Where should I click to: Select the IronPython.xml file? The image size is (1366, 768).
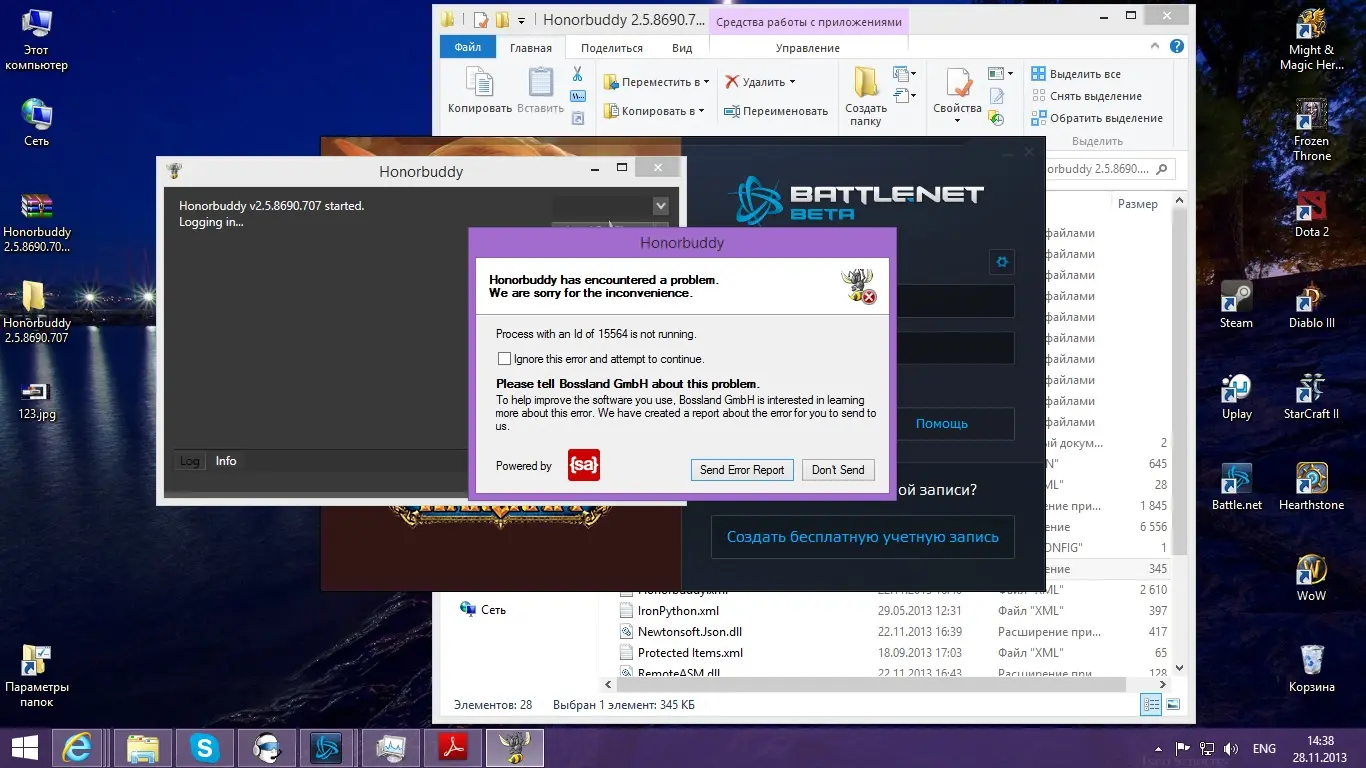[x=678, y=611]
